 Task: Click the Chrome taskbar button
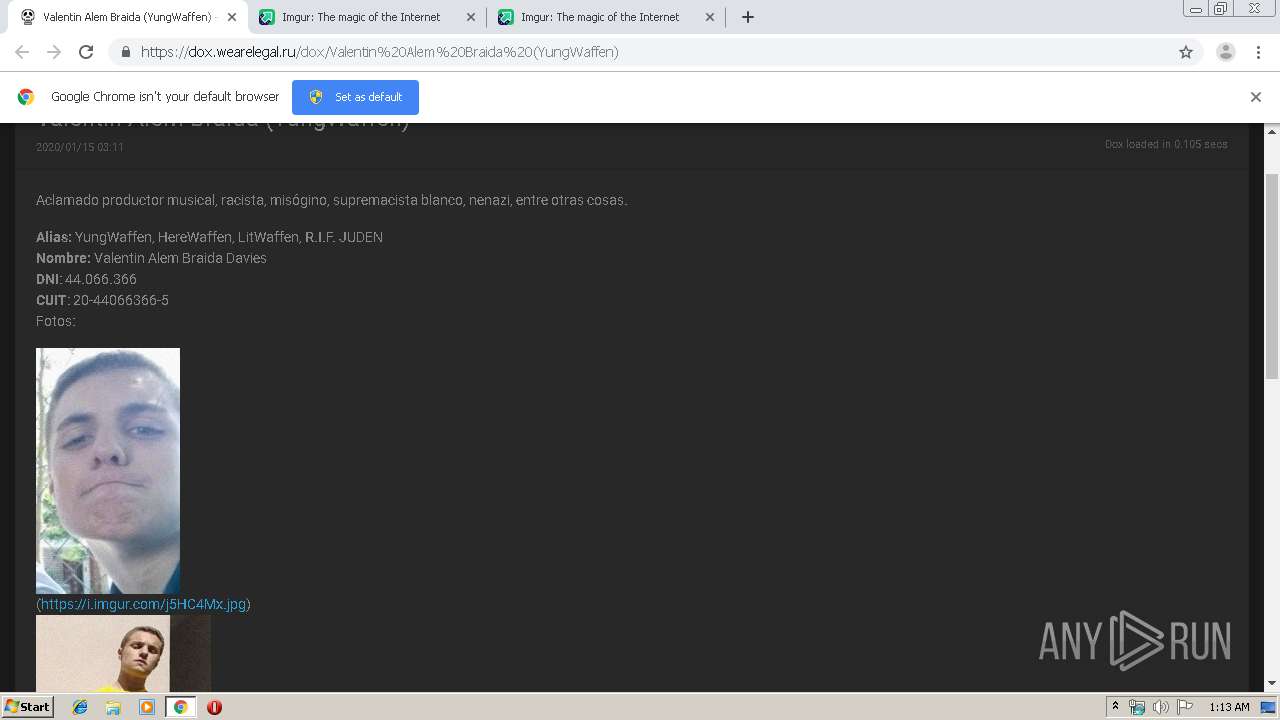(x=180, y=707)
